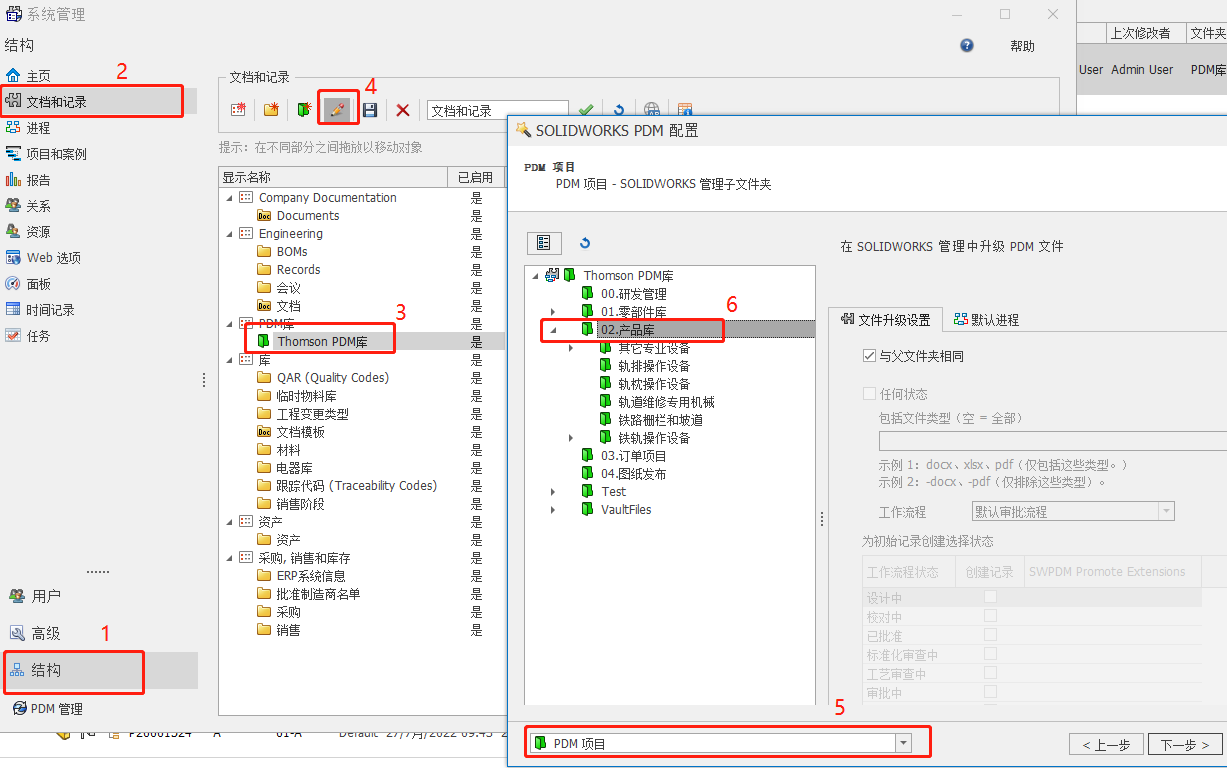Select the Thomson PDM库 entry in list

coord(322,342)
